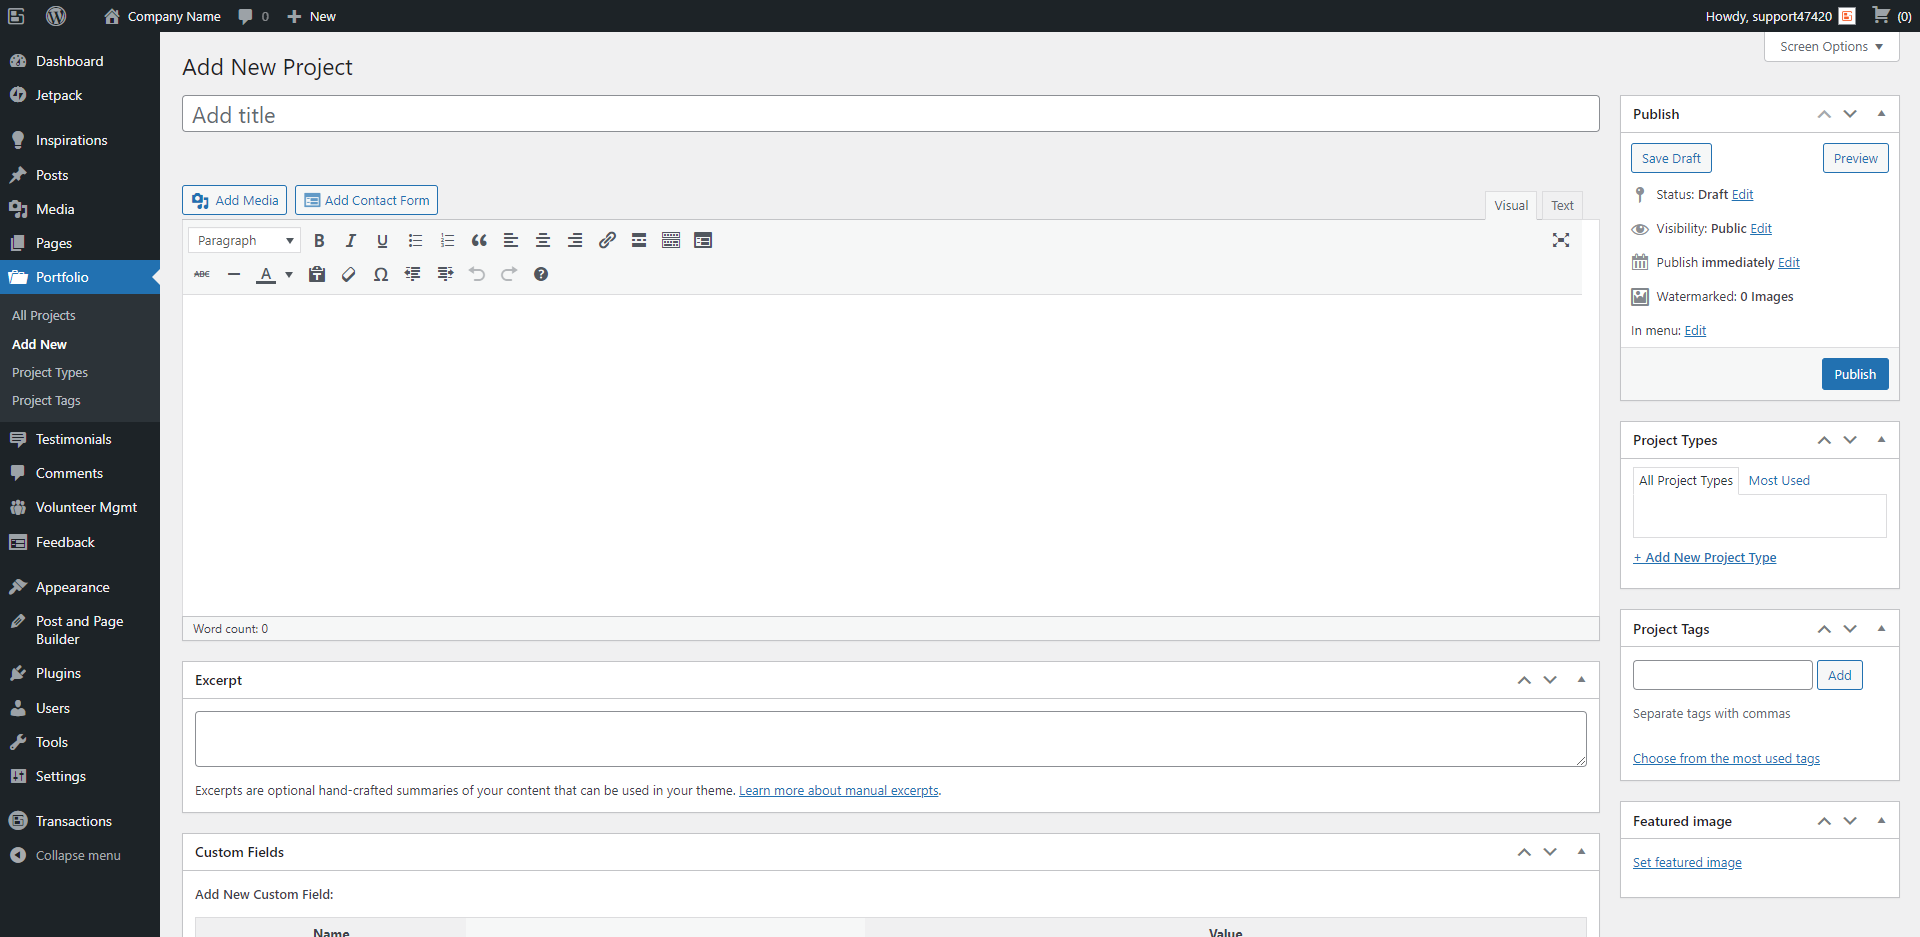Decrease paragraph indent
The height and width of the screenshot is (937, 1920).
413,274
